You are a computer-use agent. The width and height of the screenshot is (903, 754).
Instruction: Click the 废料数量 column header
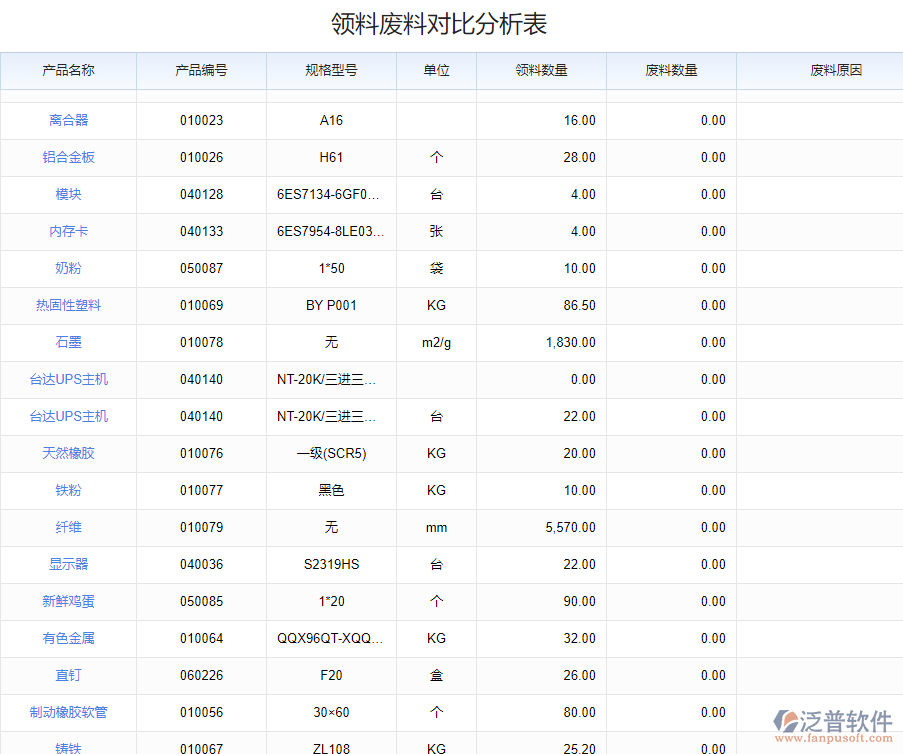tap(671, 70)
